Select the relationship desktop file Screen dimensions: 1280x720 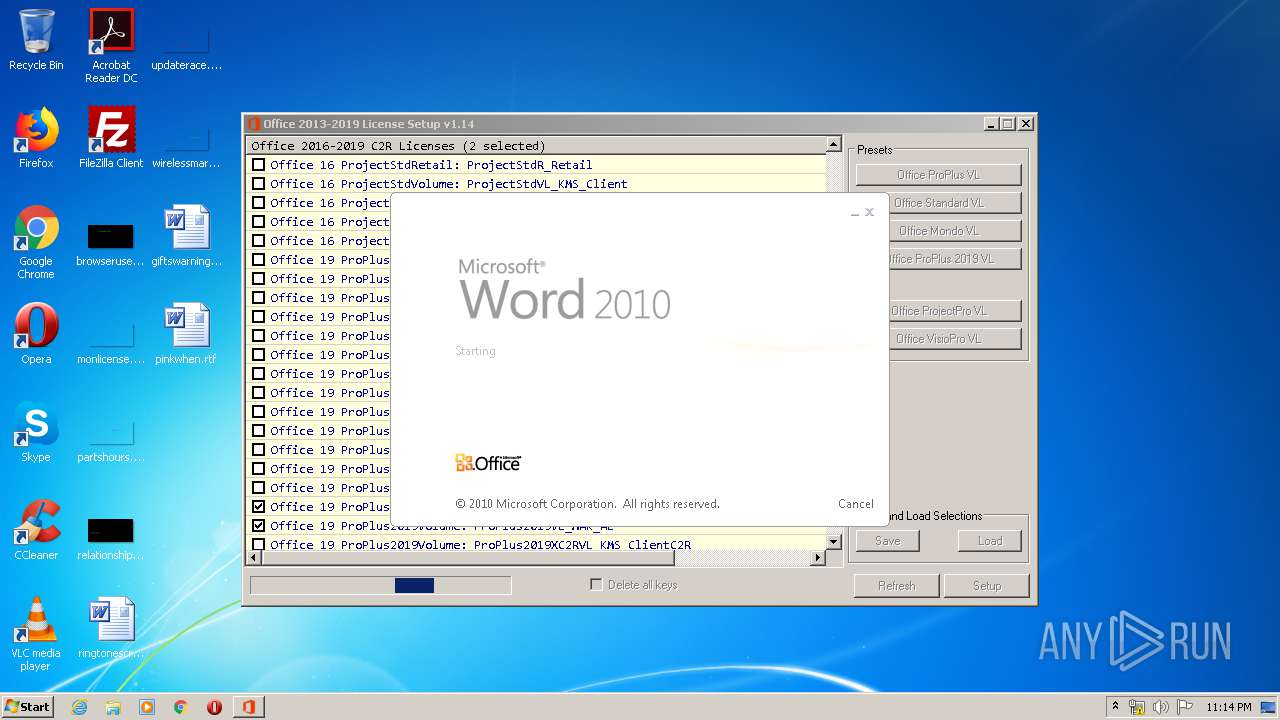(x=111, y=536)
